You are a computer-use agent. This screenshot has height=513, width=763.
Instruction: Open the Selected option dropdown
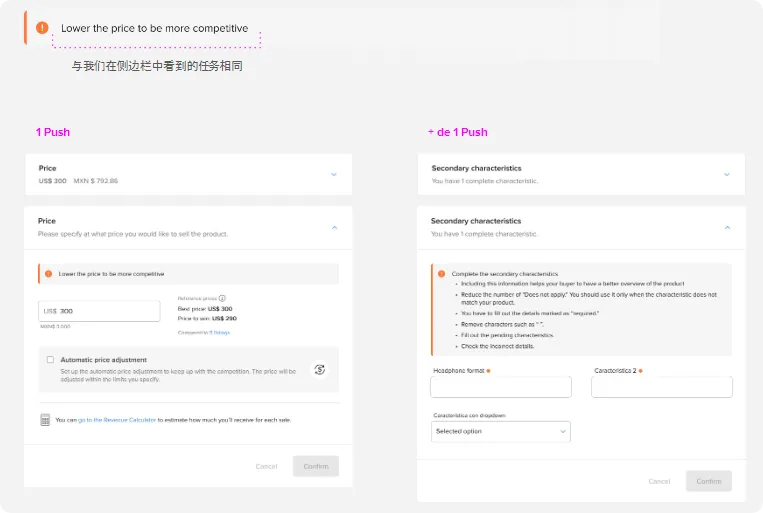pyautogui.click(x=500, y=431)
